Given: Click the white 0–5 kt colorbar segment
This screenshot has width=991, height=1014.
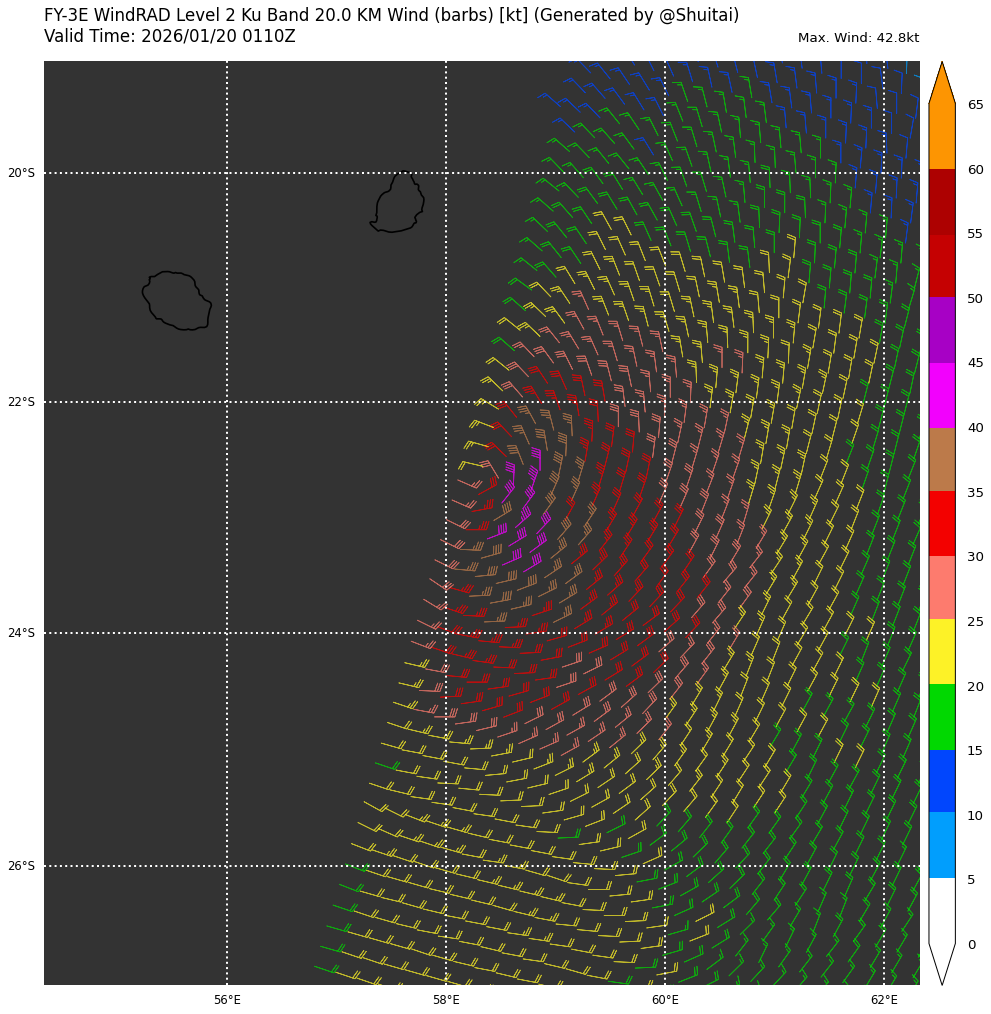Looking at the screenshot, I should click(x=941, y=910).
